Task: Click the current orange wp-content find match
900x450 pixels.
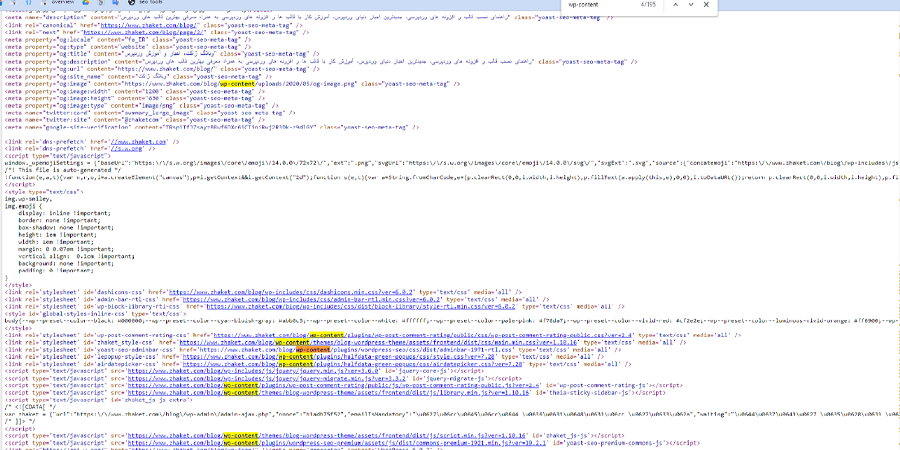Action: click(313, 349)
